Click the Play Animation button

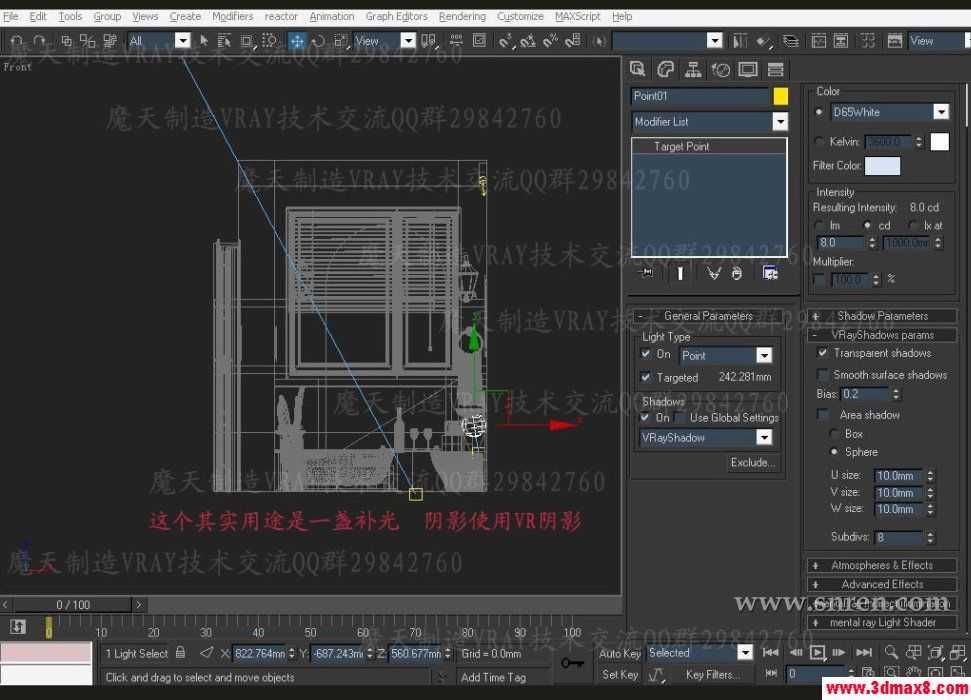(817, 652)
